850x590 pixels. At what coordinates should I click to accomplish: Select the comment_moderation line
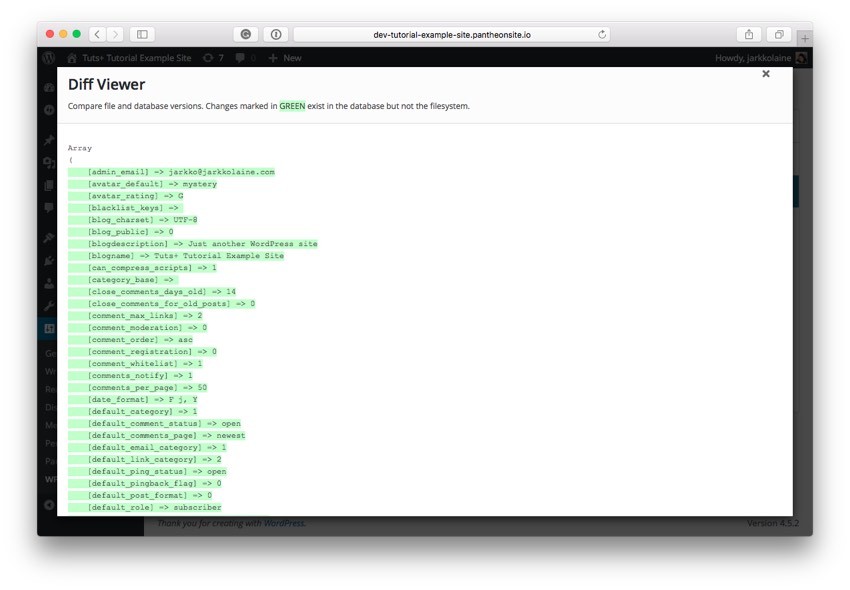[138, 327]
